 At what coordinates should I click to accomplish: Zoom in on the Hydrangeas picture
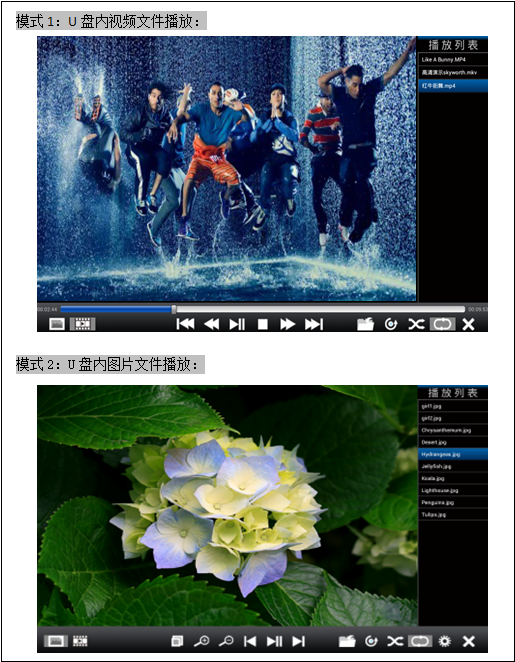201,641
